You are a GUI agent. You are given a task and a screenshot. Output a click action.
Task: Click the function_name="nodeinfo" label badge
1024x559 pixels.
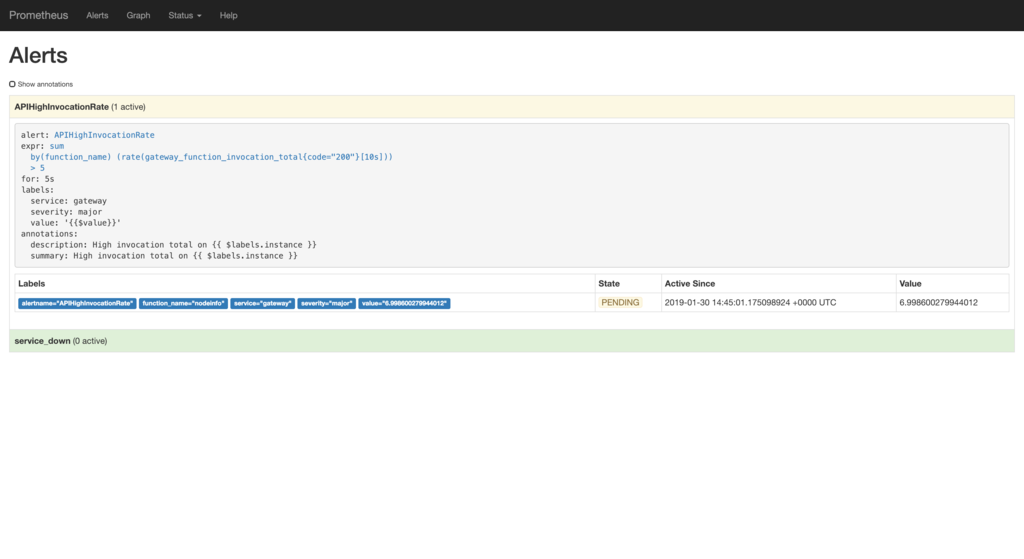tap(184, 303)
